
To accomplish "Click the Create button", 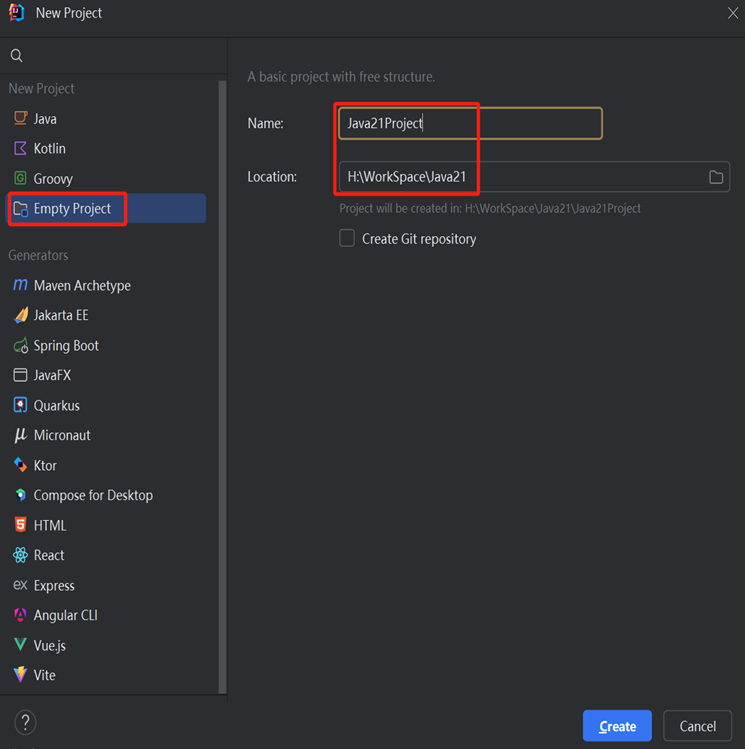I will pyautogui.click(x=617, y=726).
